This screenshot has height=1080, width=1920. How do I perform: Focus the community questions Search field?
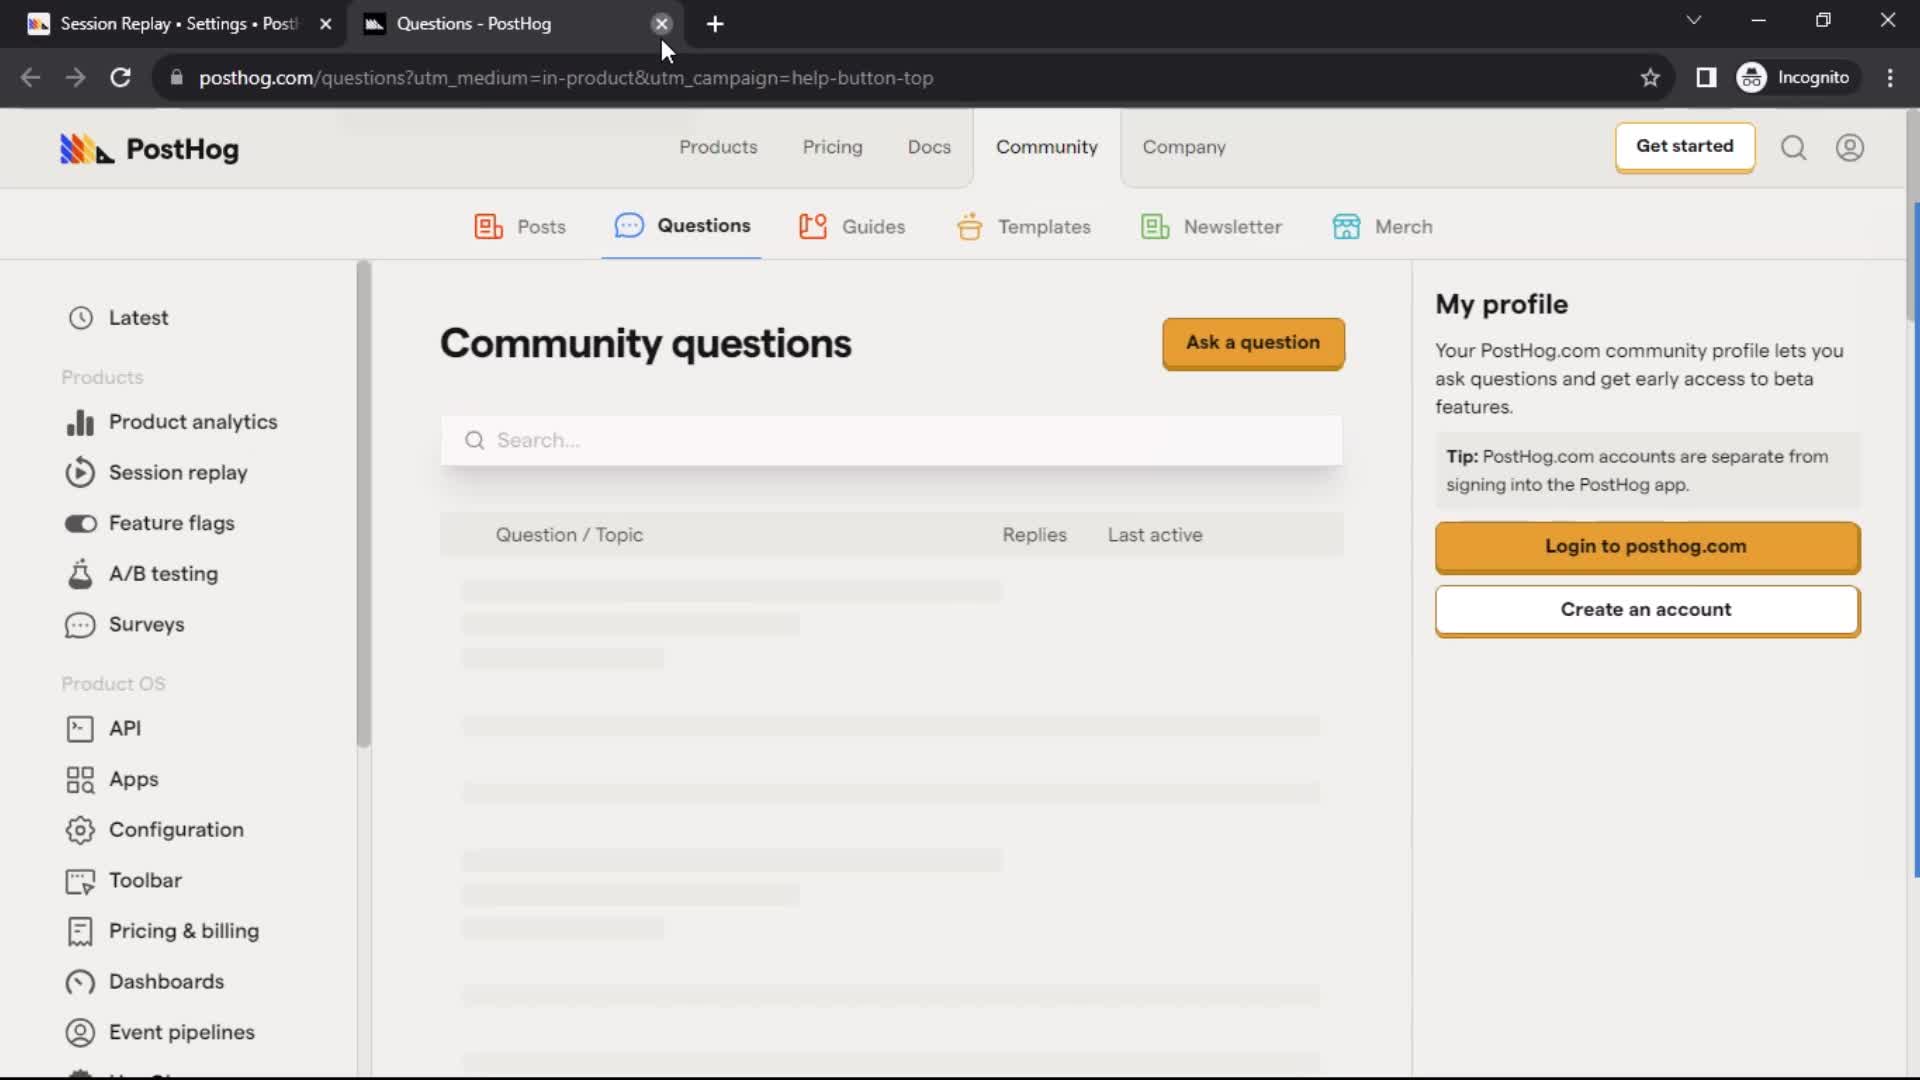coord(891,441)
